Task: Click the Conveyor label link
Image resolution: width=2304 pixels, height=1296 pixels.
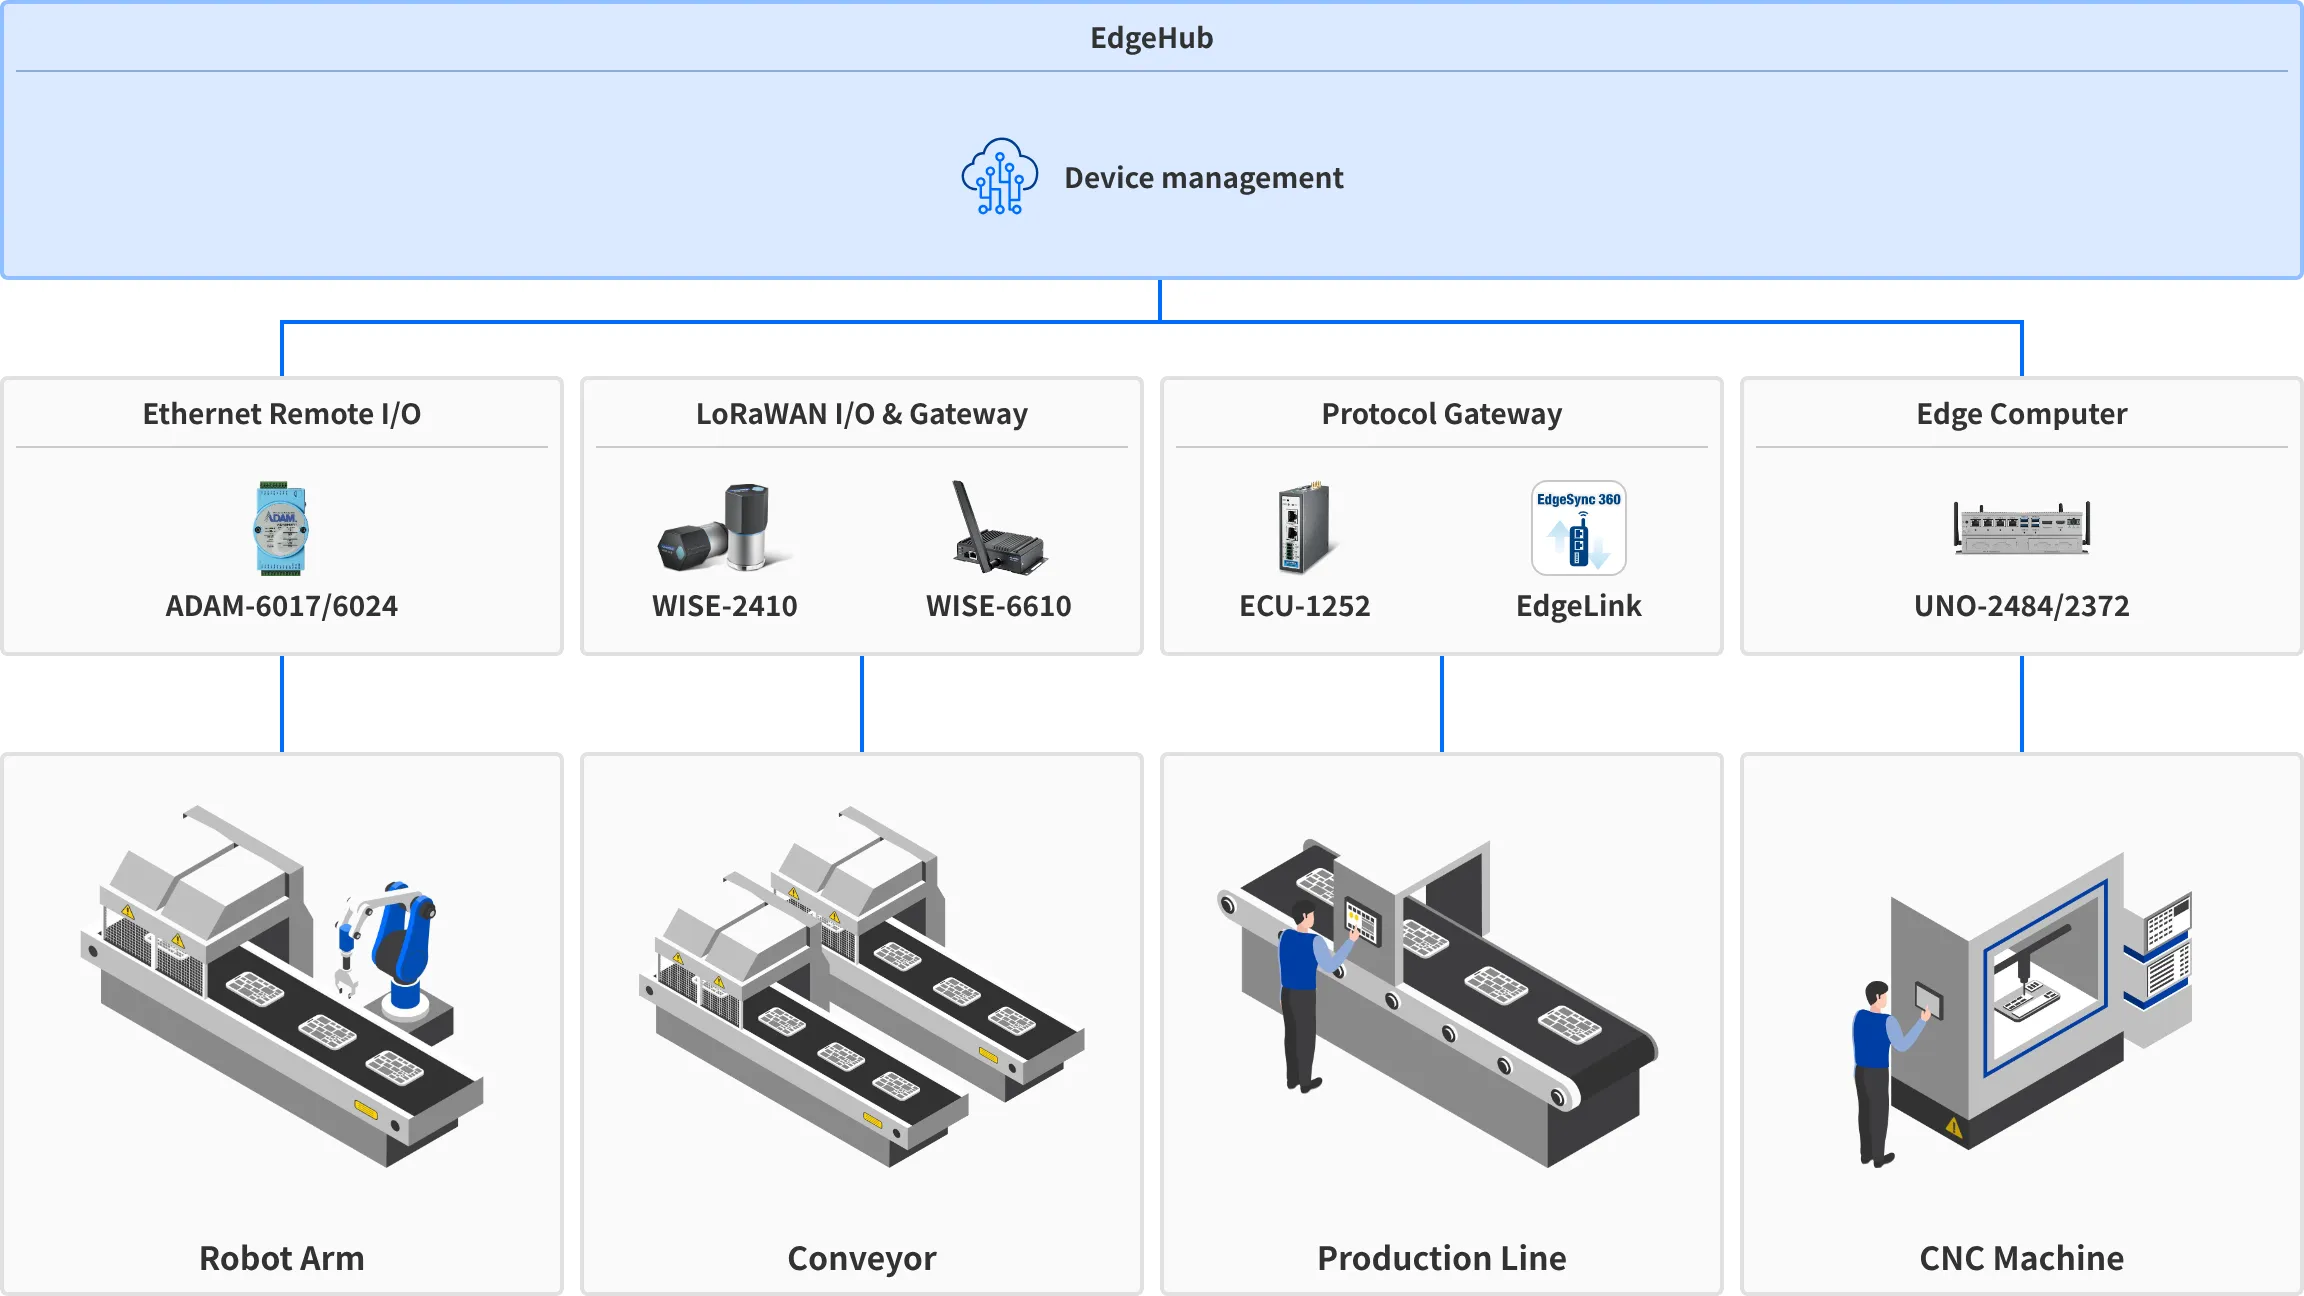Action: point(861,1258)
